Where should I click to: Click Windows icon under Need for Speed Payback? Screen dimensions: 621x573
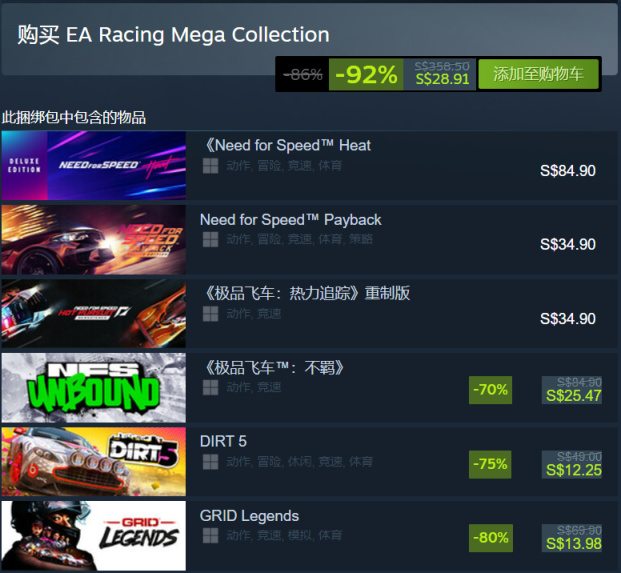(x=210, y=240)
